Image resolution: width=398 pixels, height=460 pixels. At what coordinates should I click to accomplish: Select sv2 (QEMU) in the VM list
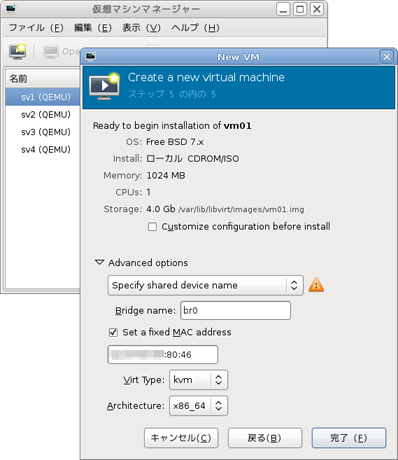43,115
